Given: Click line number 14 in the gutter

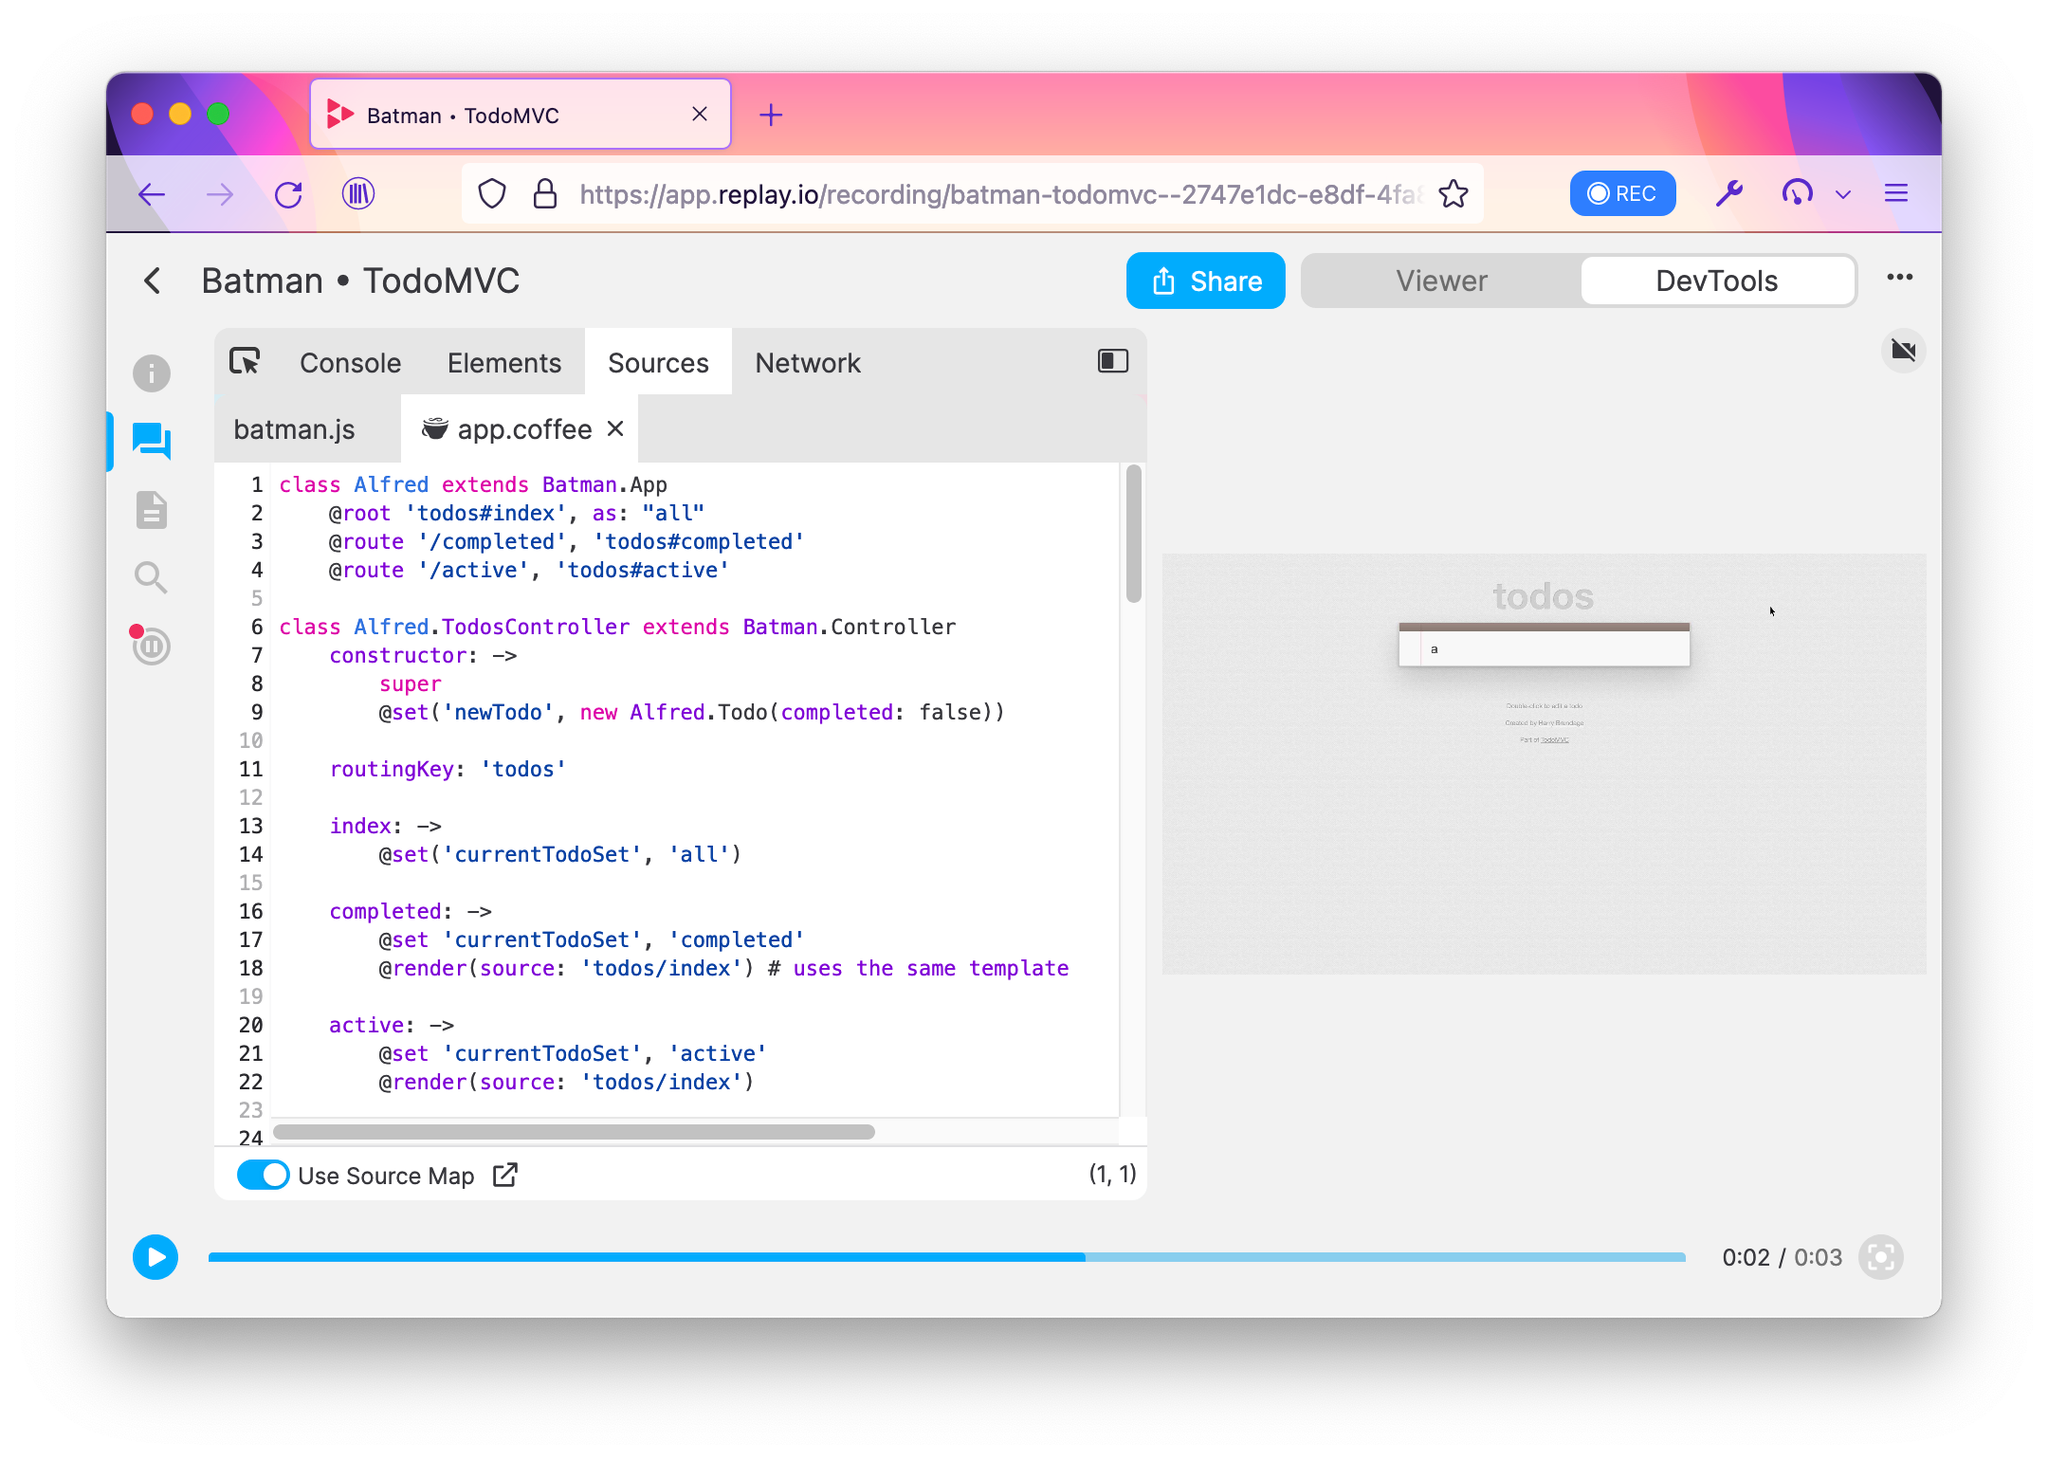Looking at the screenshot, I should point(250,854).
